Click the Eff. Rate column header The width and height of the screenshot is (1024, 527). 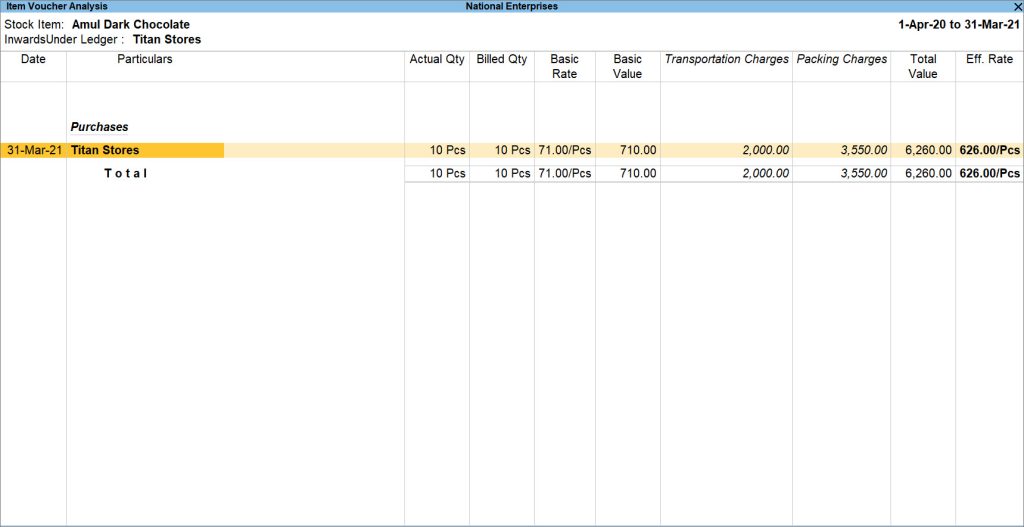click(989, 59)
